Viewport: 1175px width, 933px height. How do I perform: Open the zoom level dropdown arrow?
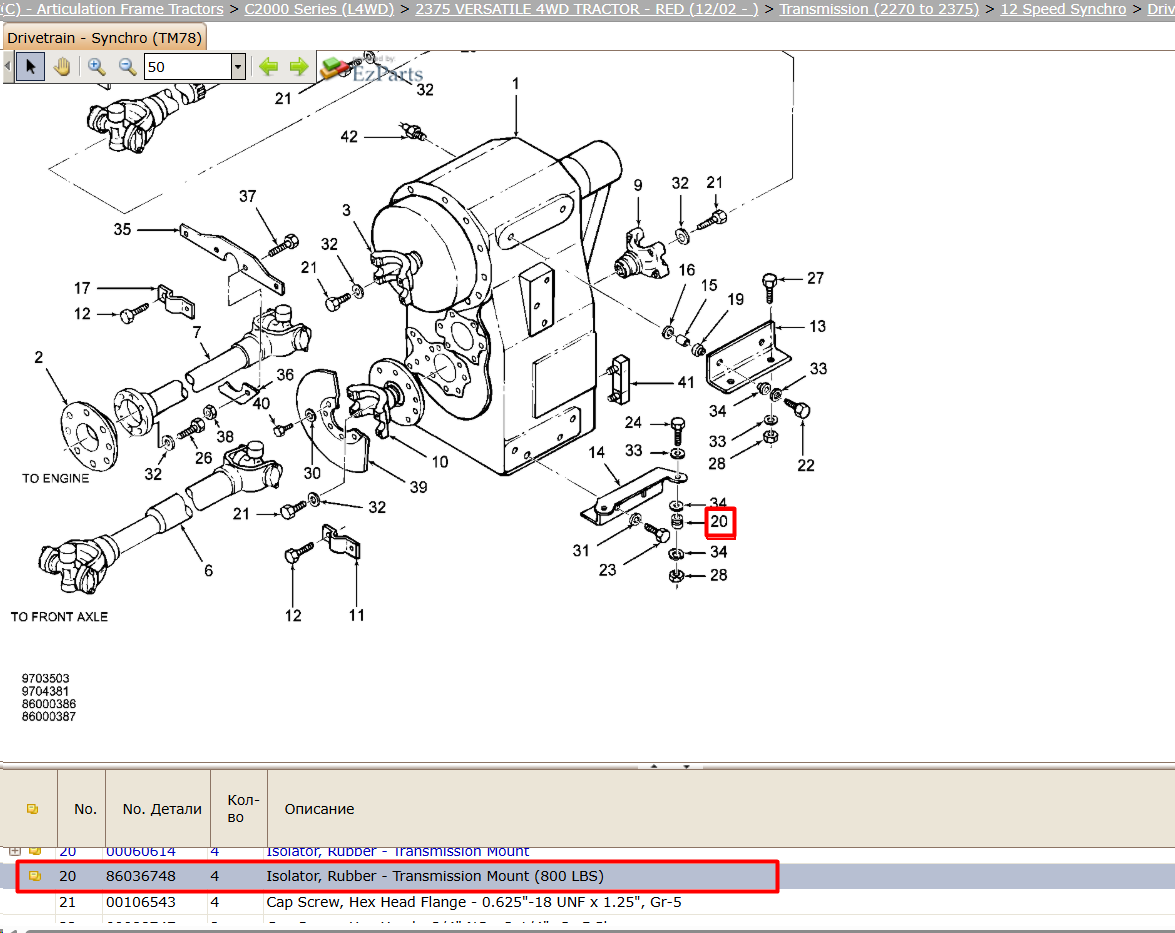[238, 67]
